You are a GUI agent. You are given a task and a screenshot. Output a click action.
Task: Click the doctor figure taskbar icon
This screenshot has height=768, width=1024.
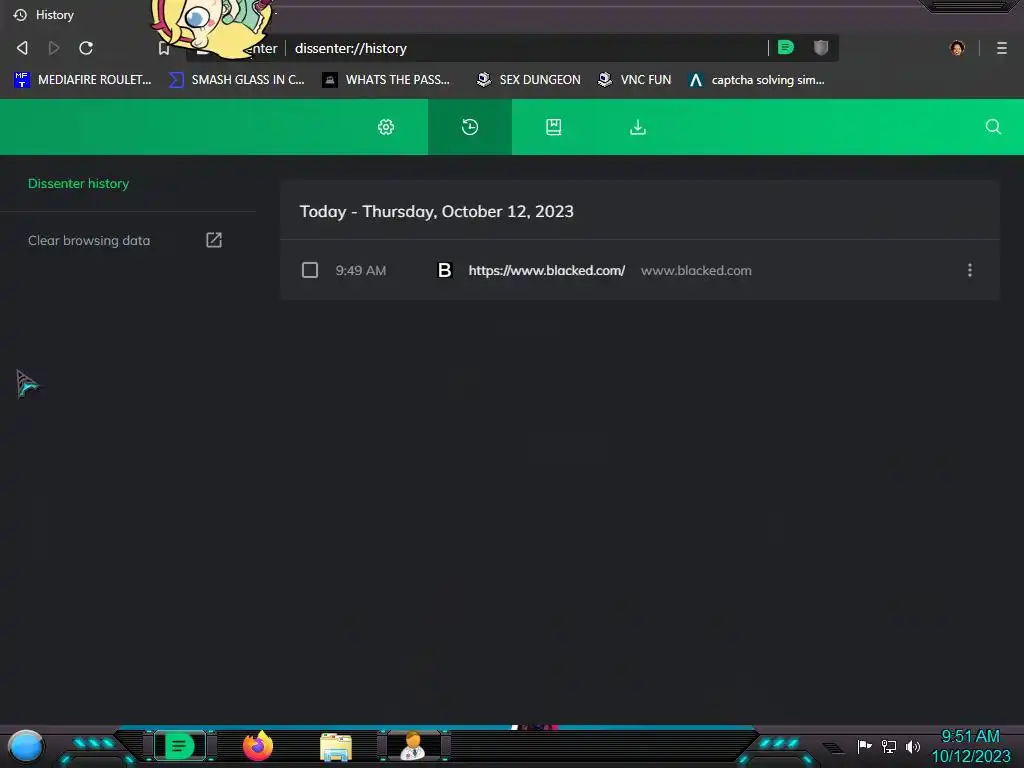[x=413, y=746]
